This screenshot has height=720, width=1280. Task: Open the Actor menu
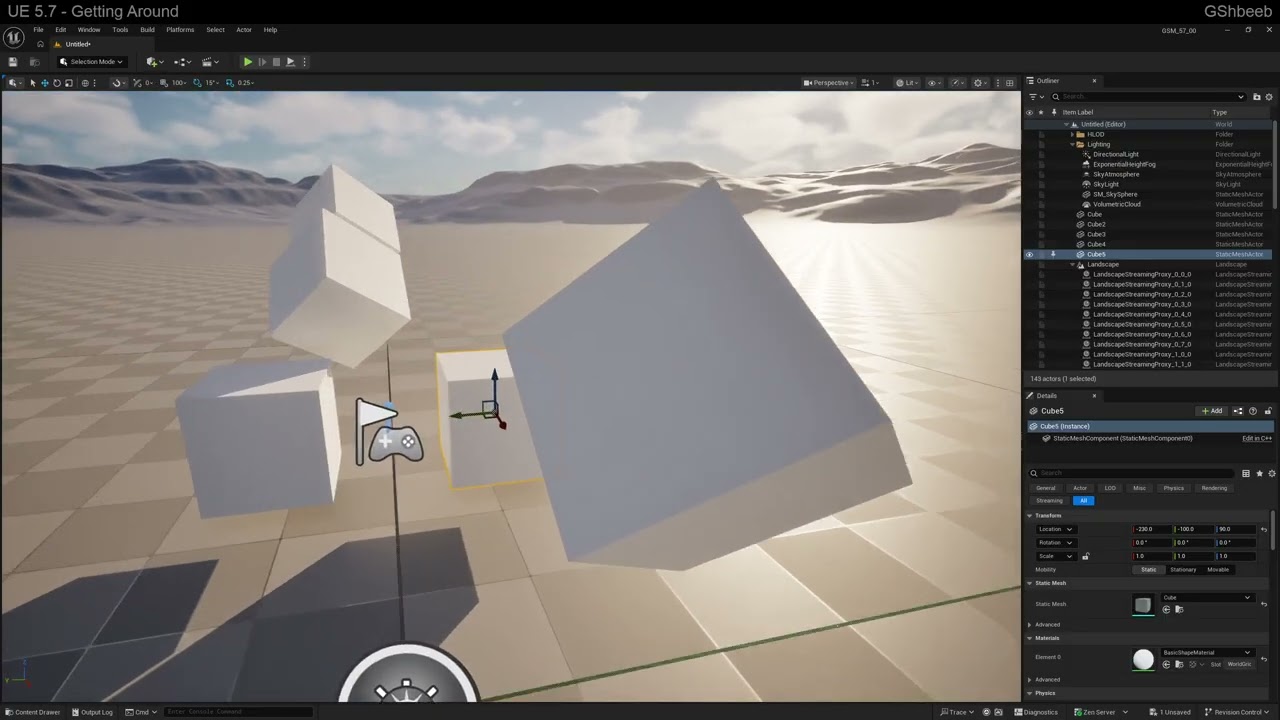point(244,30)
